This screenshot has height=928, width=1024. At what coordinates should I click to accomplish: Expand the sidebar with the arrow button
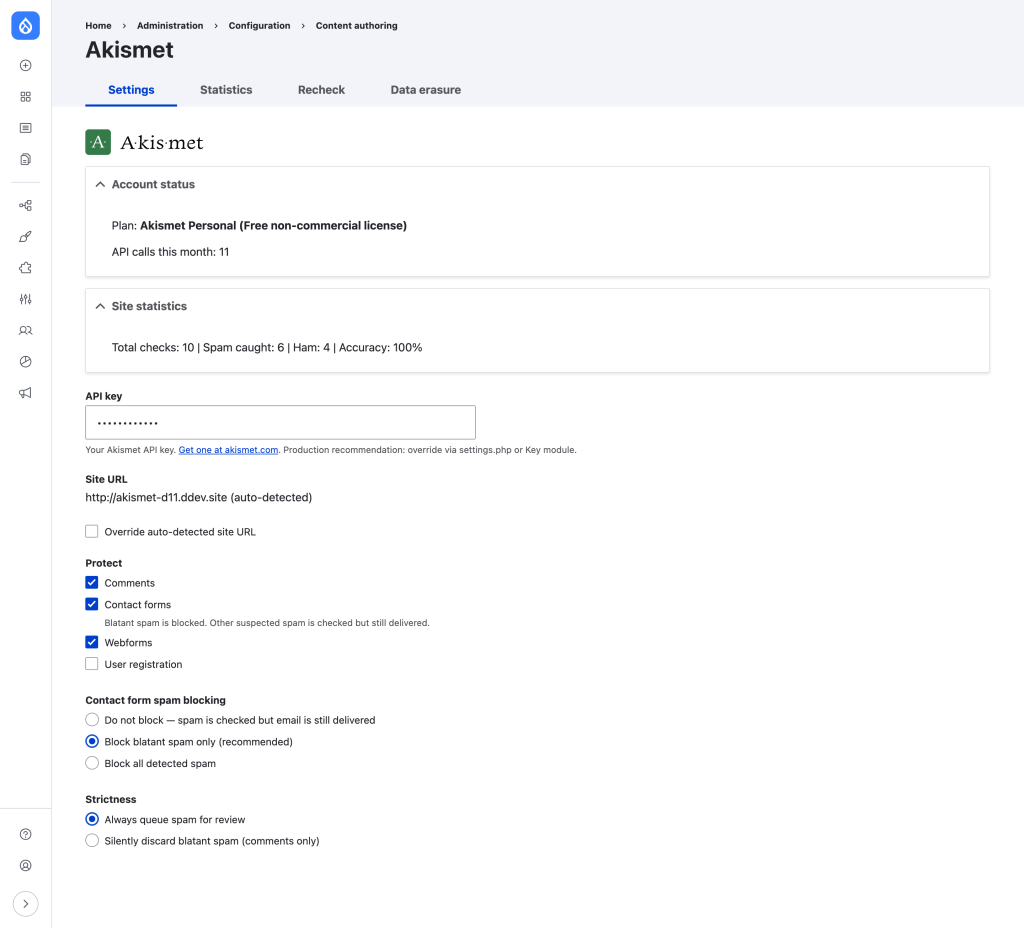point(25,904)
